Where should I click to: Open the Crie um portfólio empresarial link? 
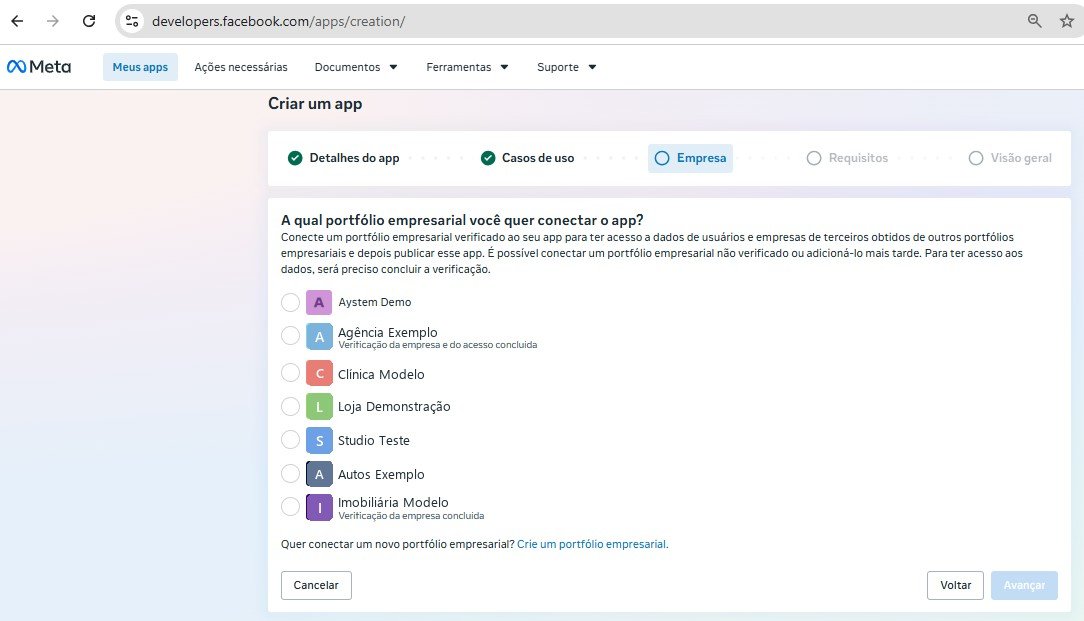(x=592, y=544)
